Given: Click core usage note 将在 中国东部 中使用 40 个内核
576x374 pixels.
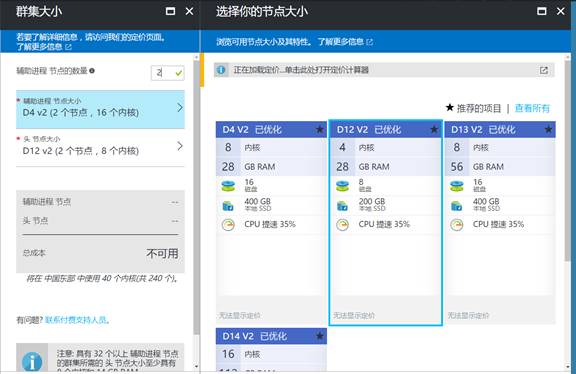Looking at the screenshot, I should tap(102, 278).
